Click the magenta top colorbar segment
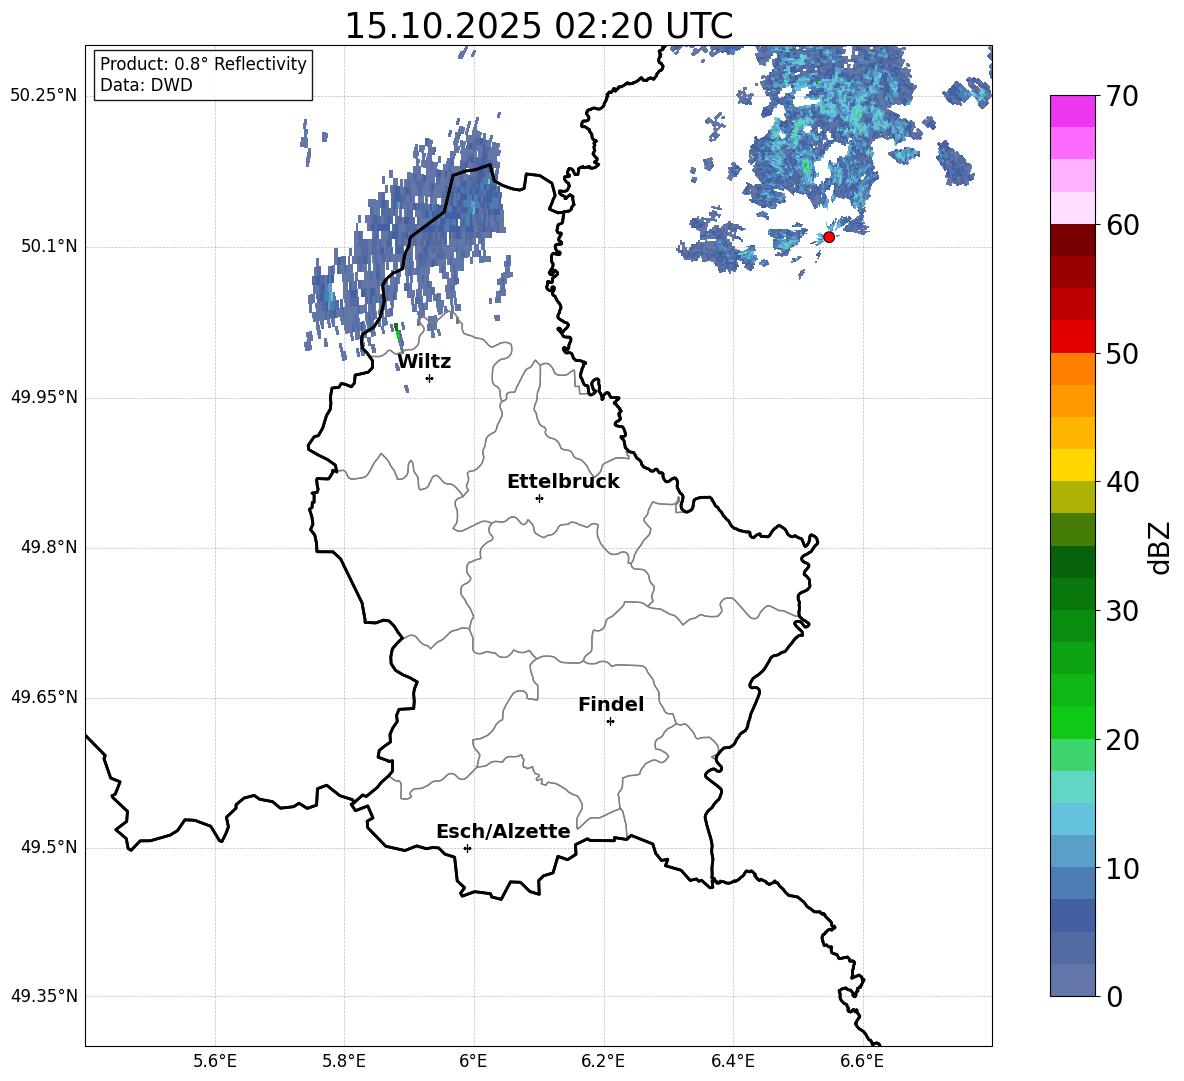Viewport: 1184px width, 1081px height. pyautogui.click(x=1073, y=111)
